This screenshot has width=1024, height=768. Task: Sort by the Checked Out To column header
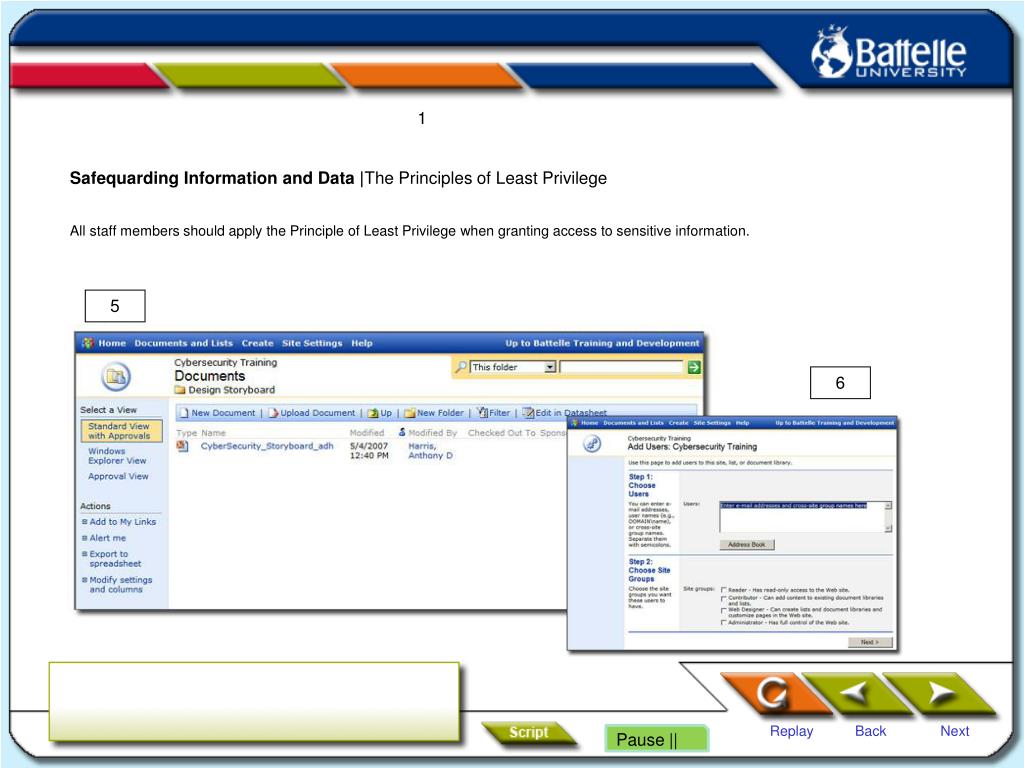pyautogui.click(x=502, y=432)
